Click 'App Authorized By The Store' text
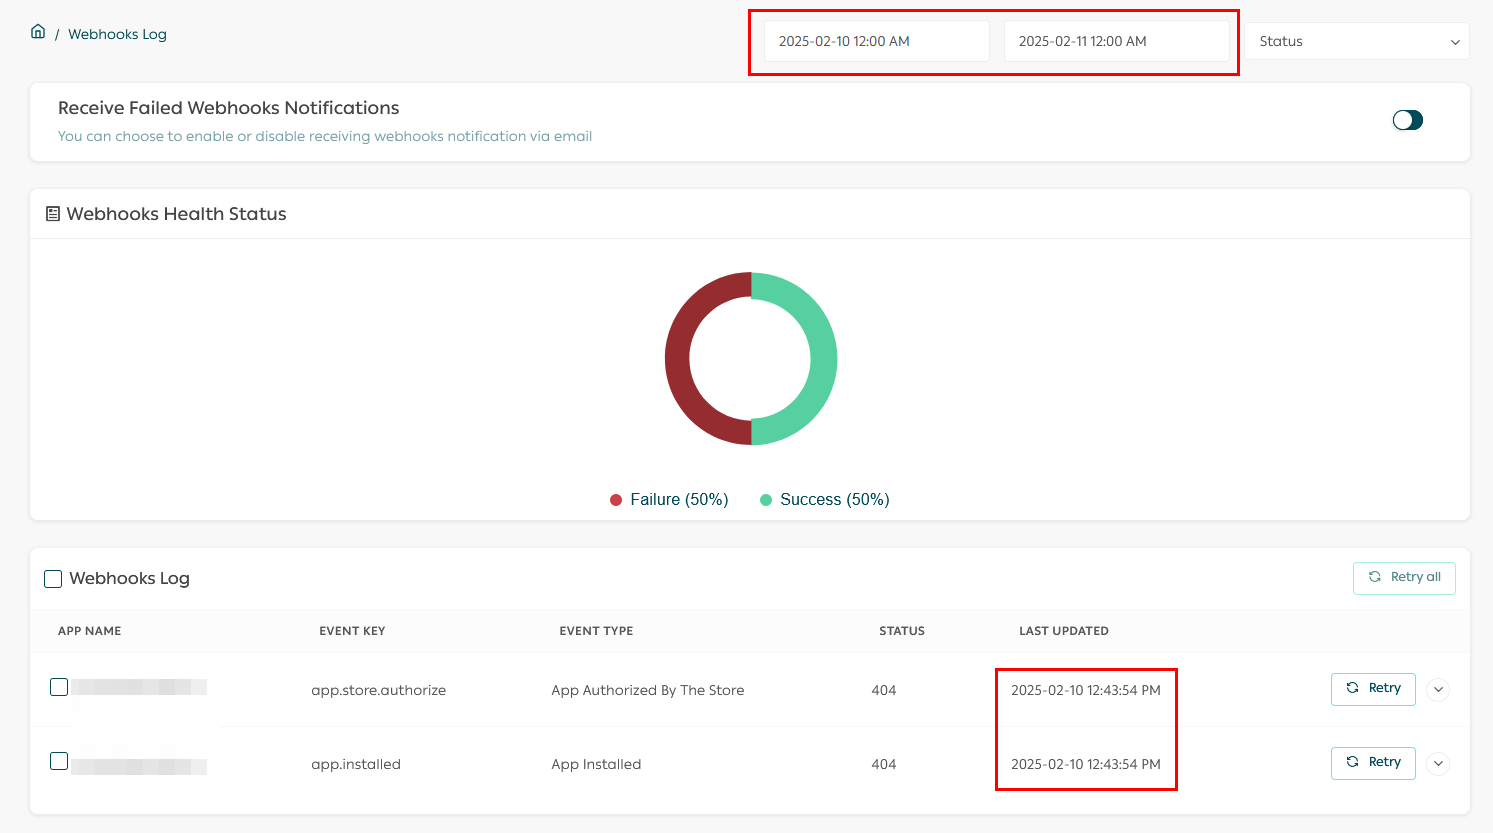1493x833 pixels. (x=648, y=690)
